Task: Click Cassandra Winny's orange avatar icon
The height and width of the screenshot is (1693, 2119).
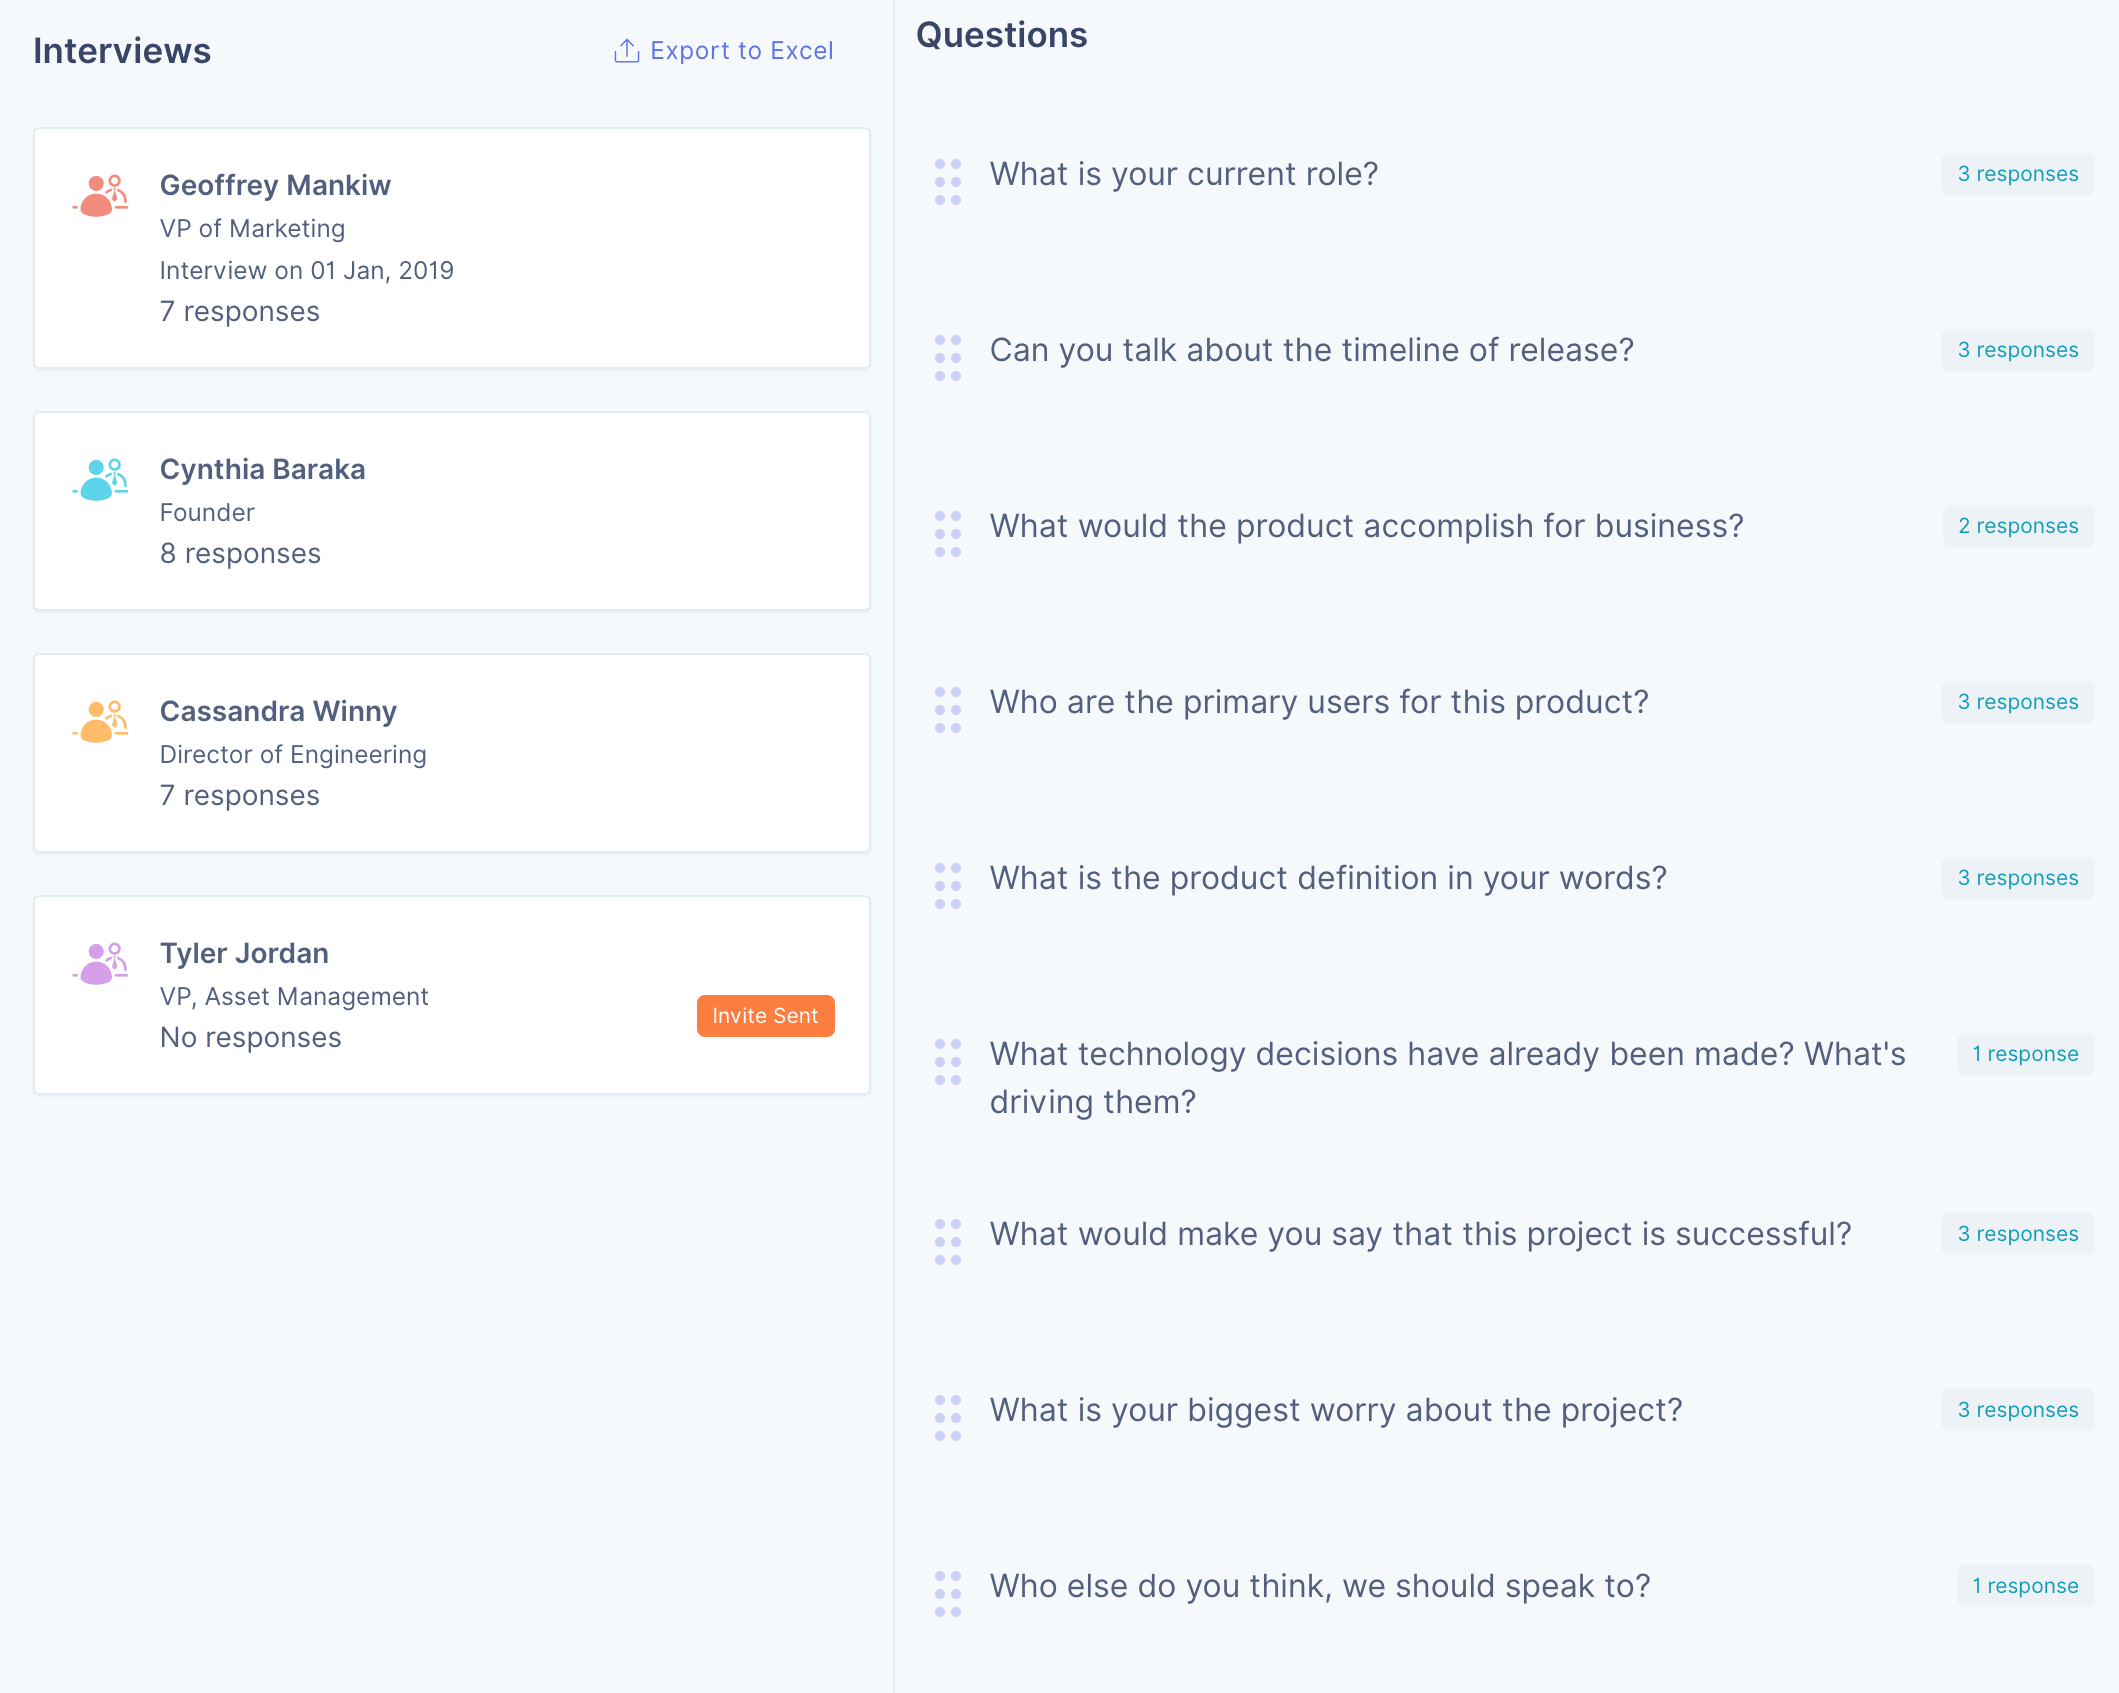Action: (100, 722)
